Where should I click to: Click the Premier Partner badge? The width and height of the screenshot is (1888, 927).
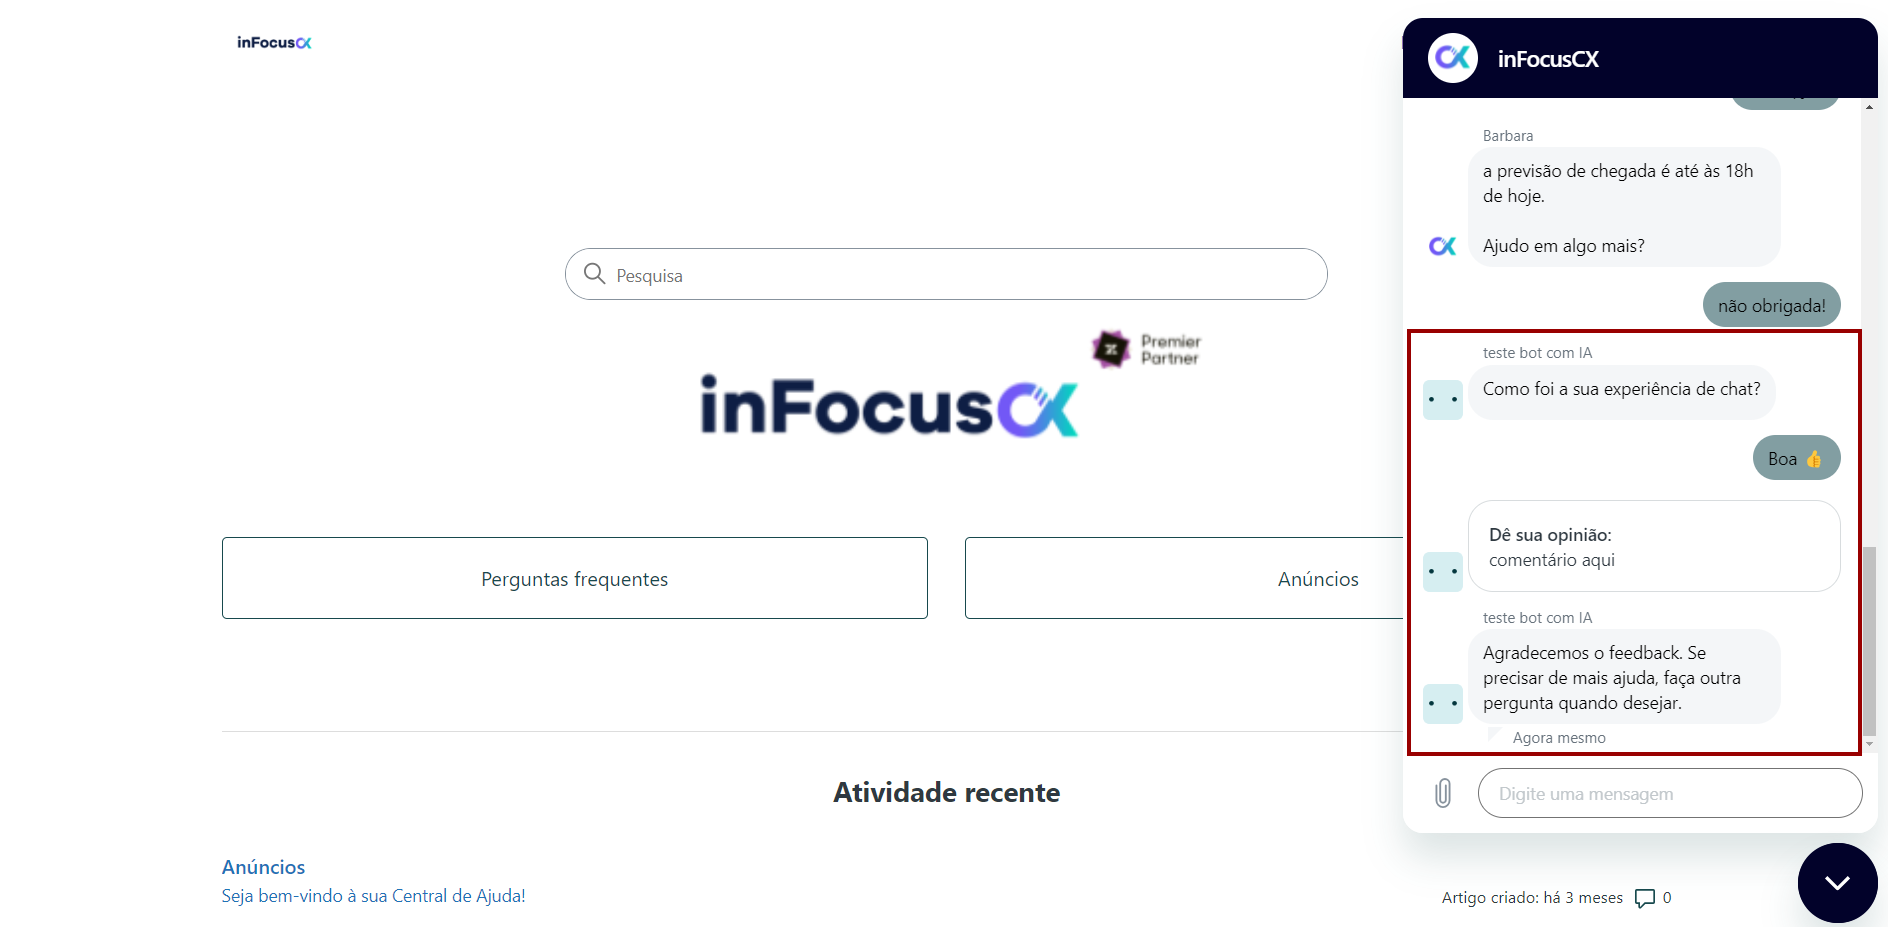coord(1146,349)
